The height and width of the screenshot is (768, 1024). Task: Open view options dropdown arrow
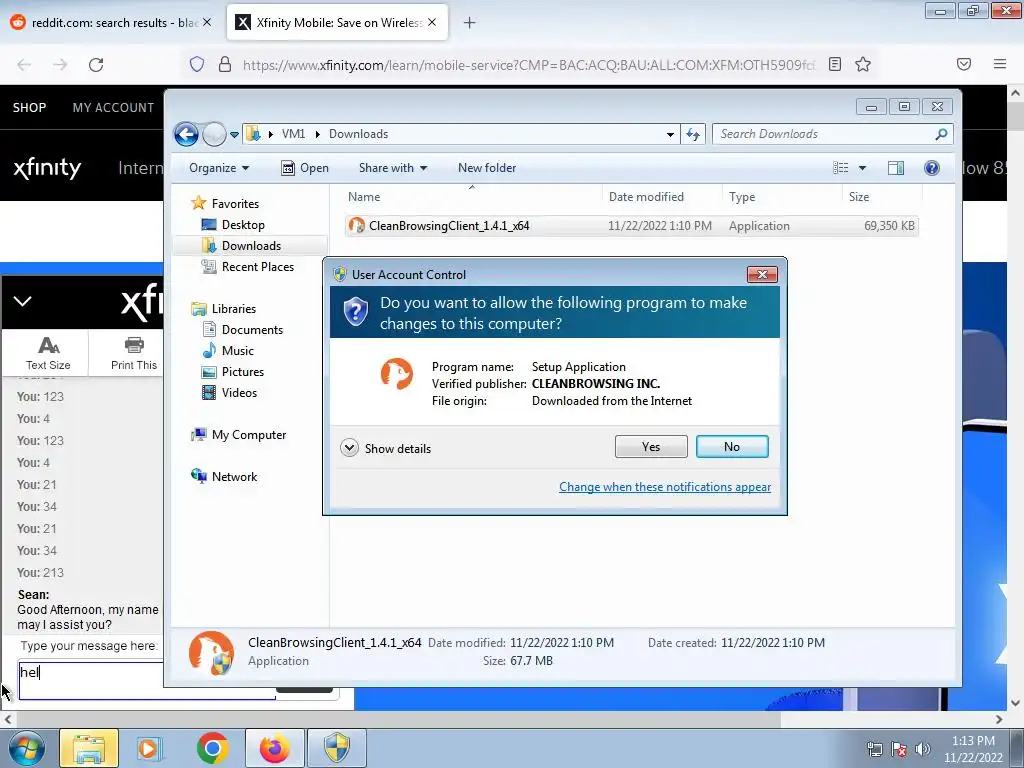coord(862,168)
